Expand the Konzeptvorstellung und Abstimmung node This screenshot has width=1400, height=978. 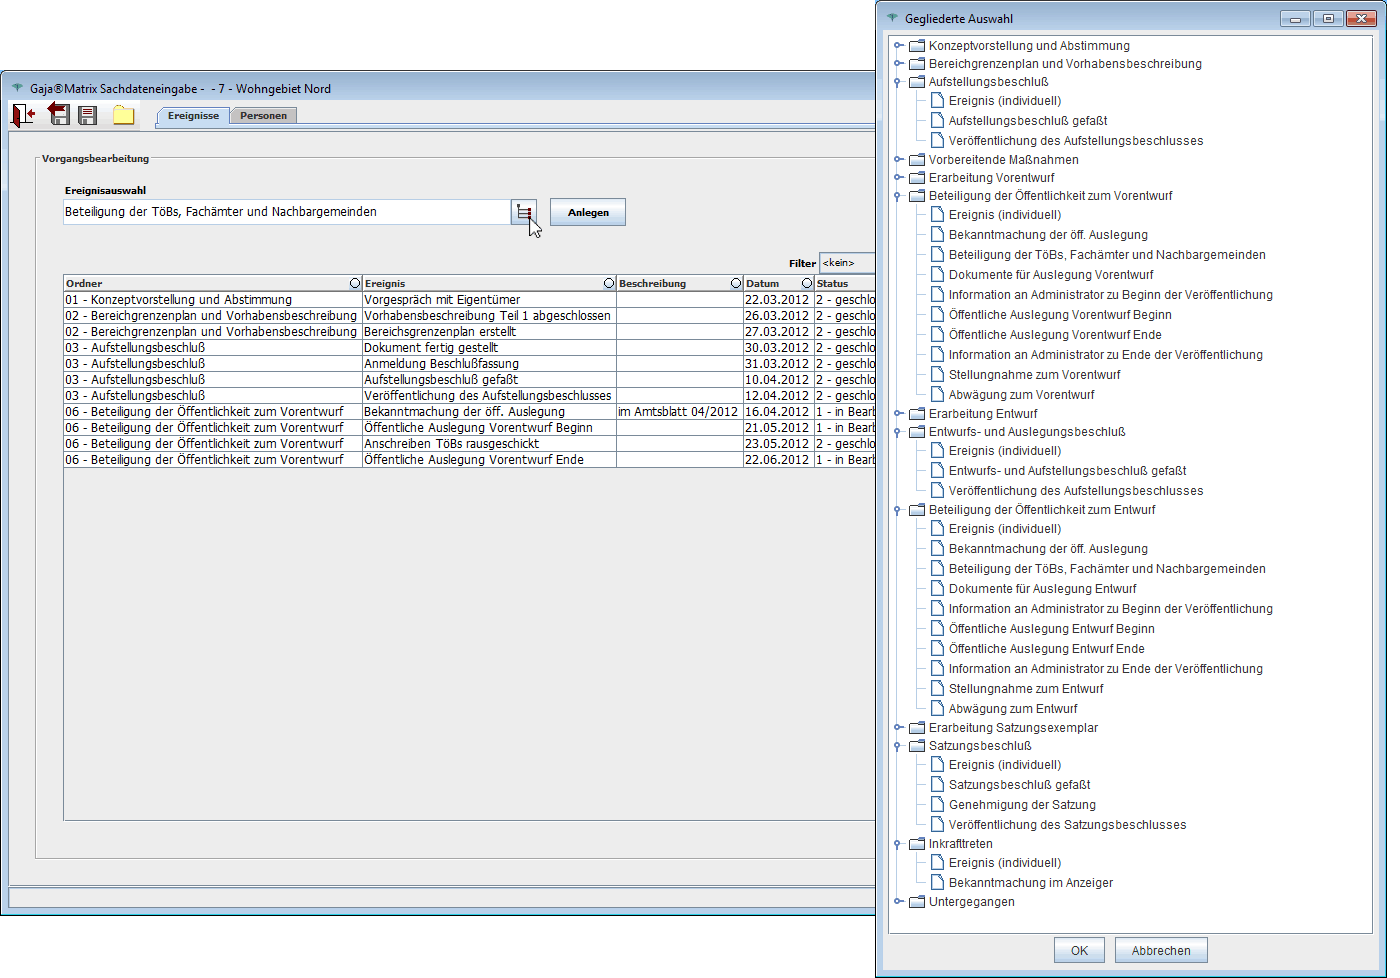(898, 46)
